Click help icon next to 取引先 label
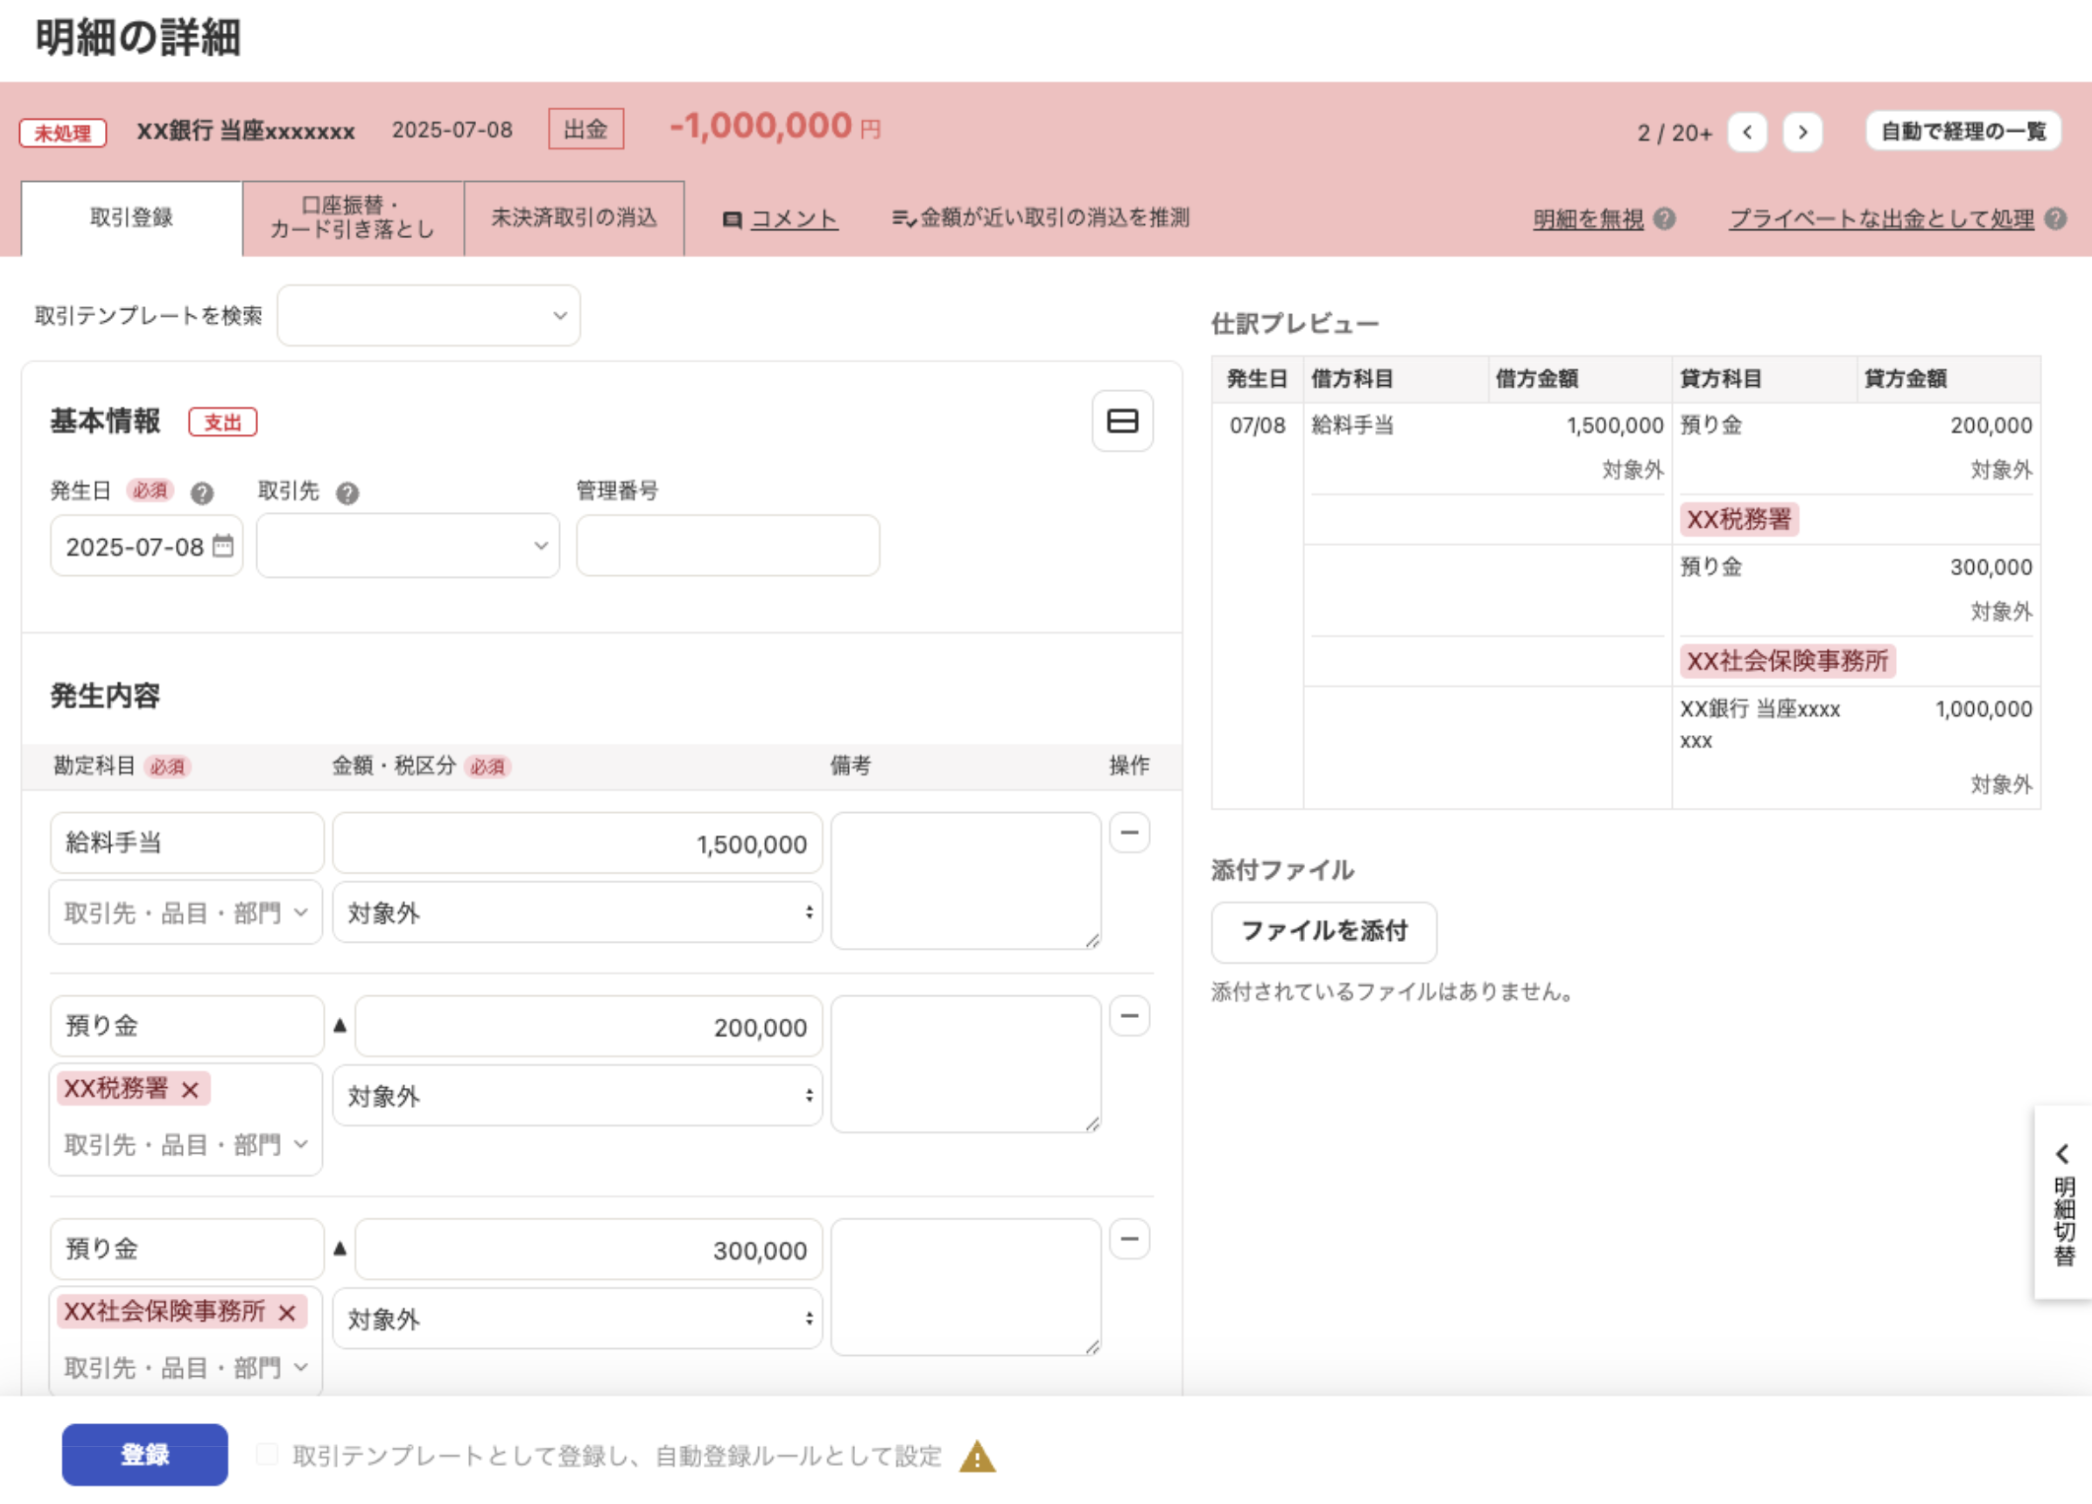The width and height of the screenshot is (2092, 1504). tap(347, 493)
